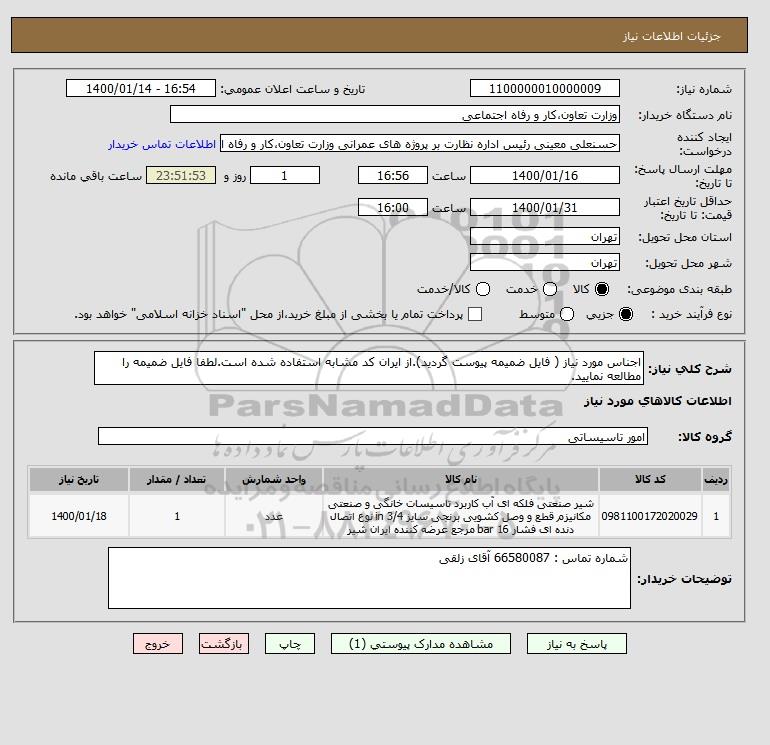The image size is (770, 745).
Task: Click the کد کالا column header
Action: (650, 479)
